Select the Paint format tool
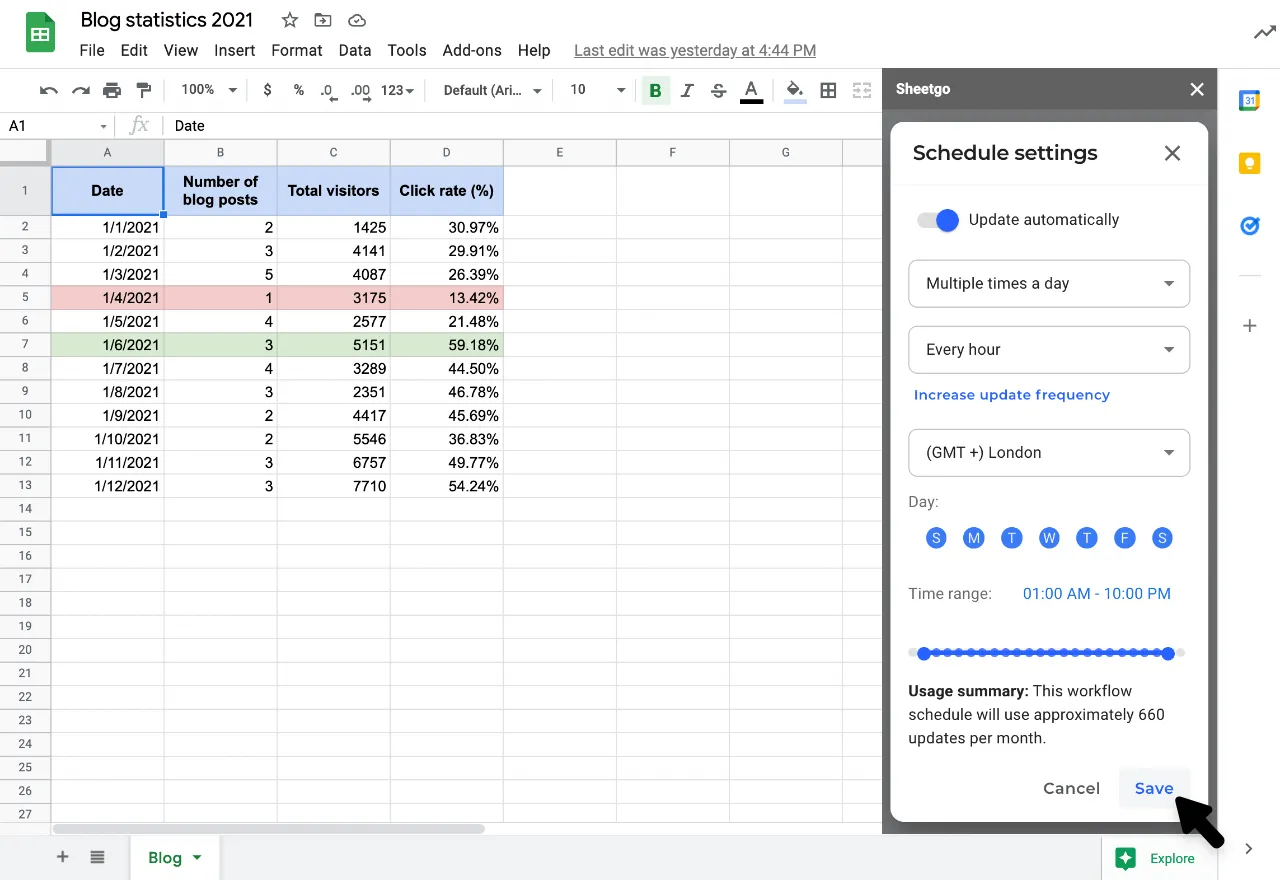Image resolution: width=1280 pixels, height=880 pixels. coord(144,90)
